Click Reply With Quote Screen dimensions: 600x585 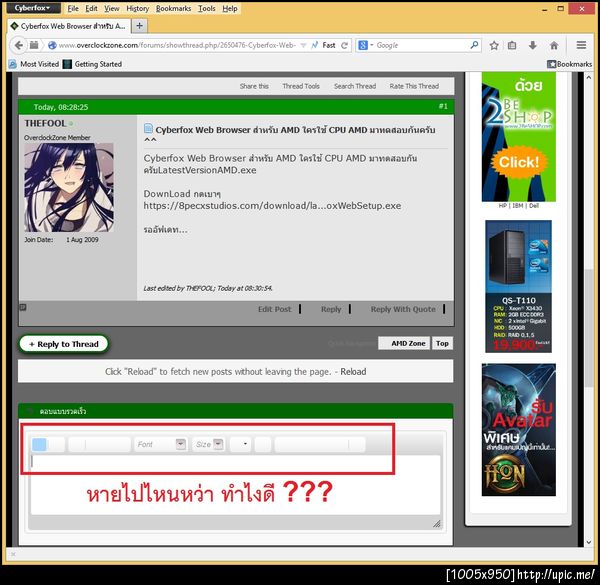[x=403, y=309]
